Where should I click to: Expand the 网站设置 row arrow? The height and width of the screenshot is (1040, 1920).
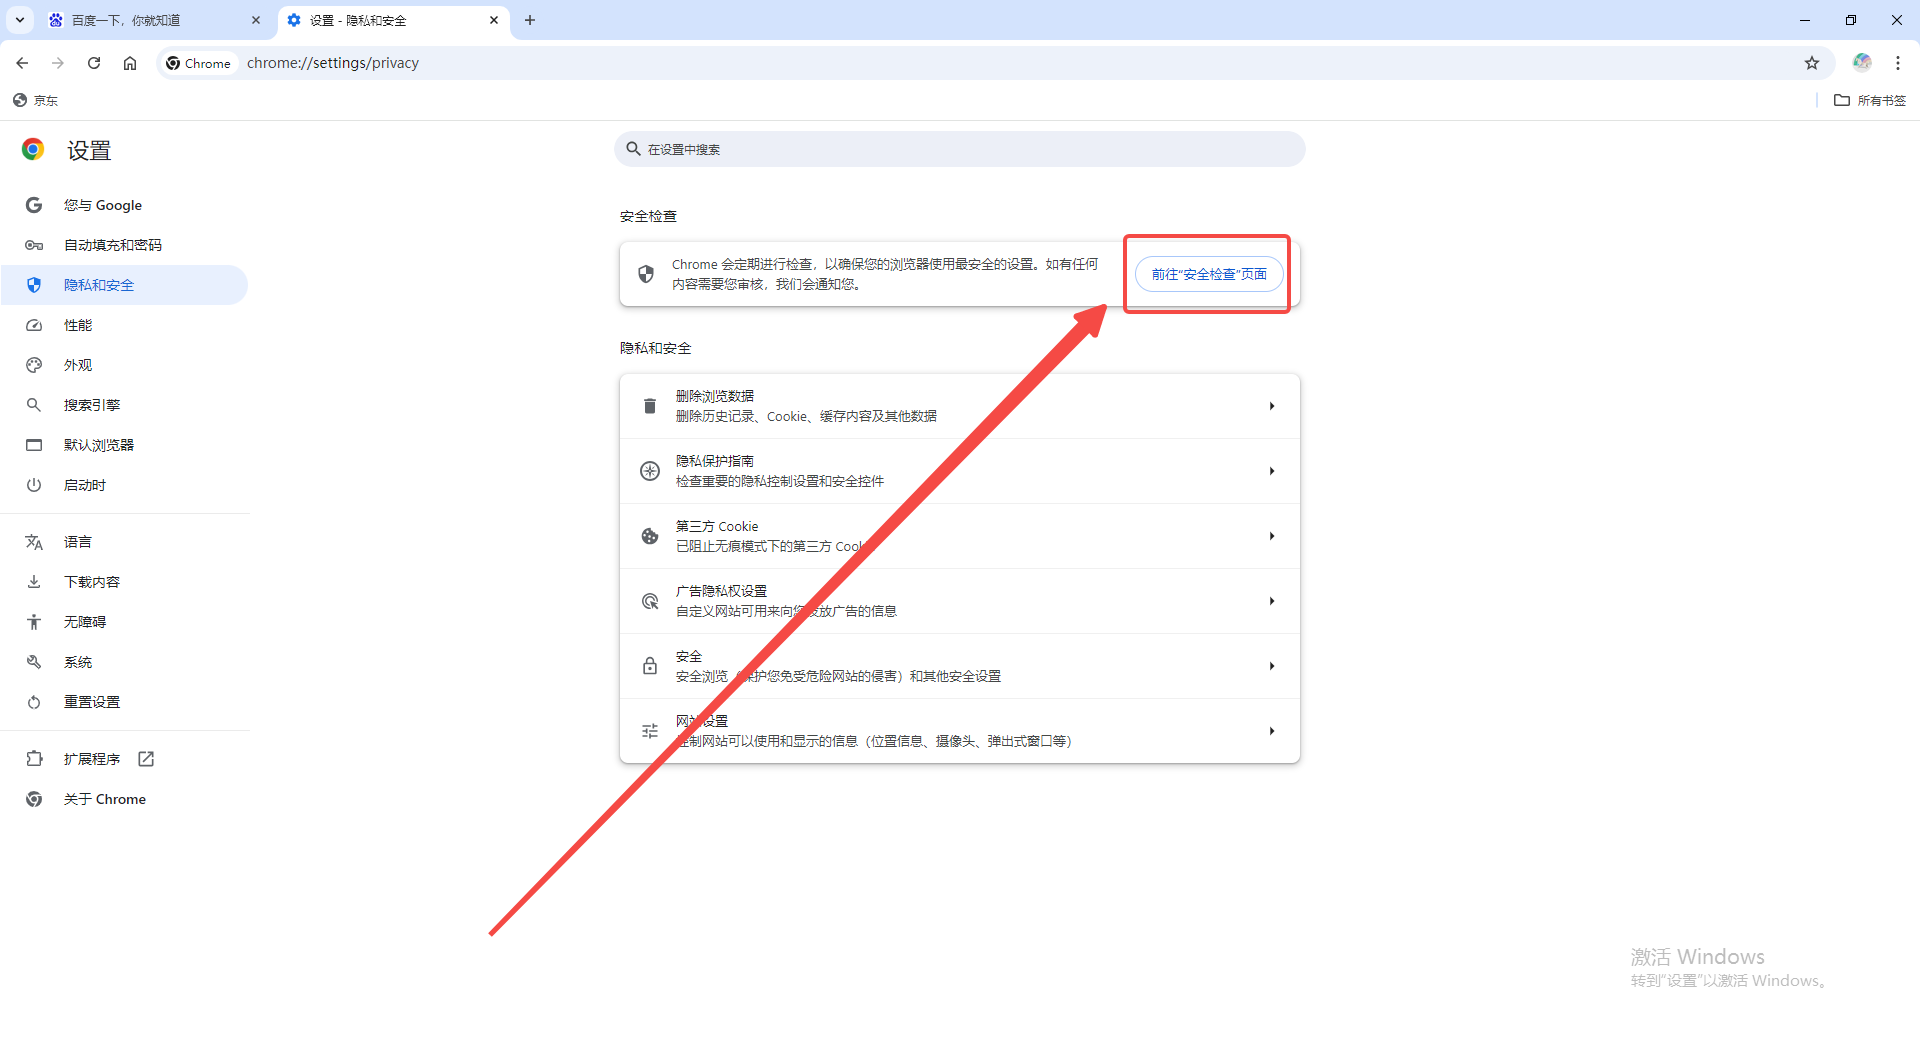(x=1271, y=731)
